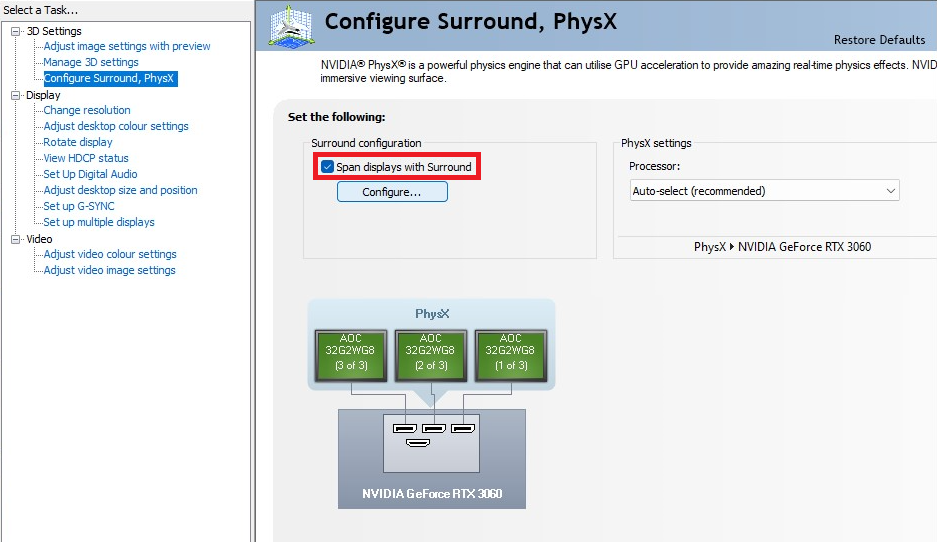
Task: Click the NVIDIA GeForce RTX 3060 diagram label
Action: pos(432,494)
